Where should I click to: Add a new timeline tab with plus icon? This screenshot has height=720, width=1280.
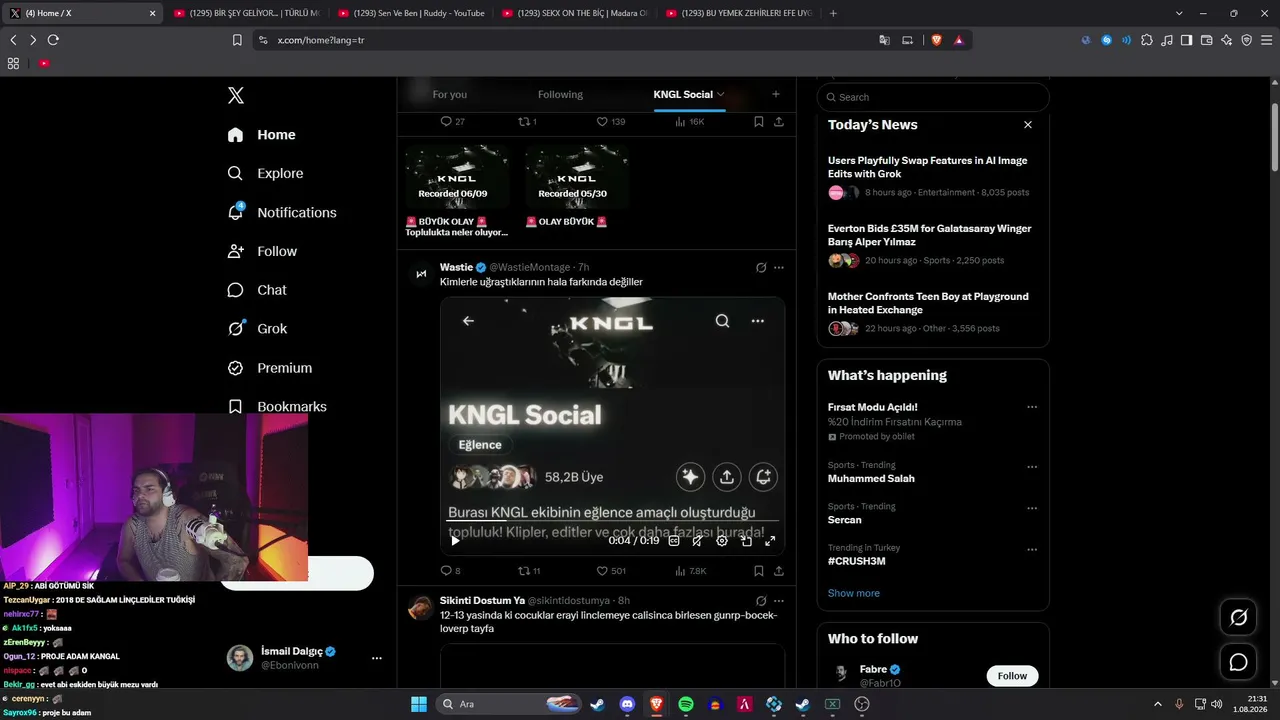775,94
